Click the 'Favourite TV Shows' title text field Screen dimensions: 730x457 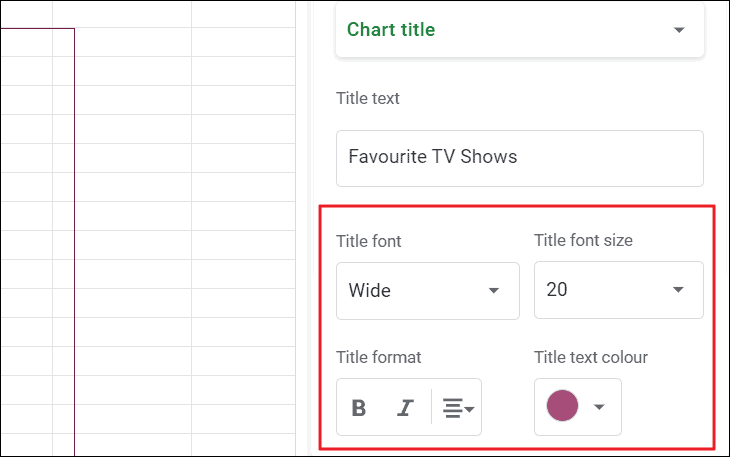click(x=519, y=157)
